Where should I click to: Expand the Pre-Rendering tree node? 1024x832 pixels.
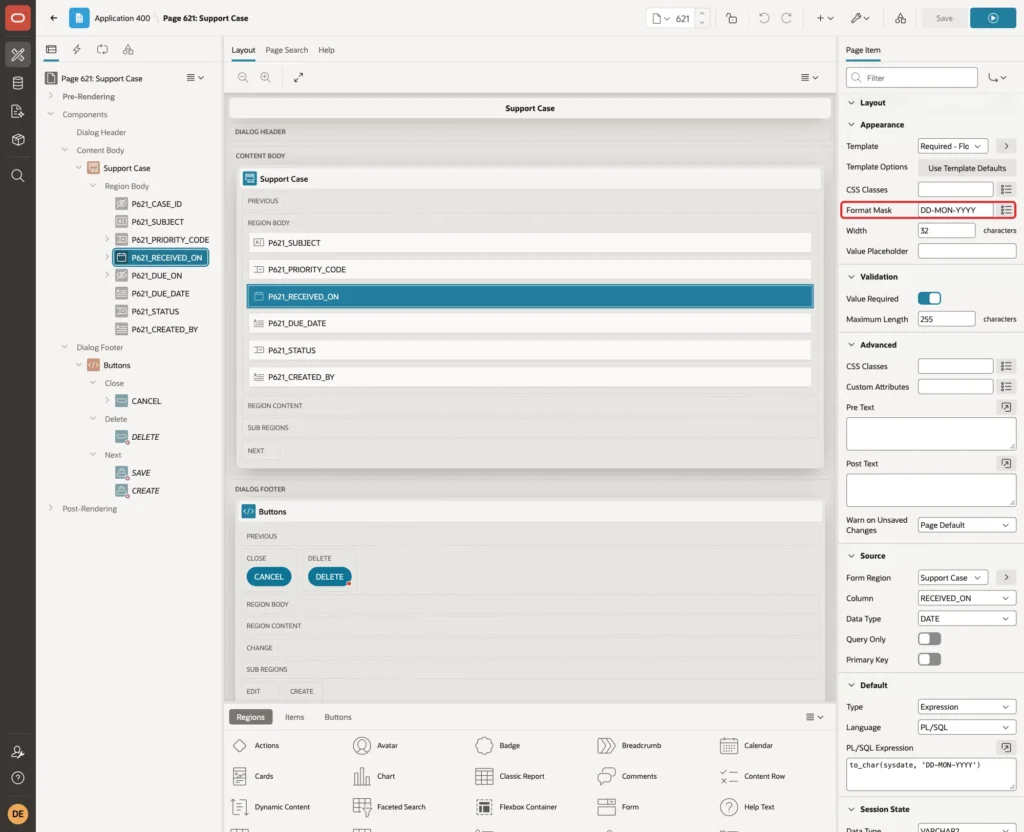(x=51, y=96)
